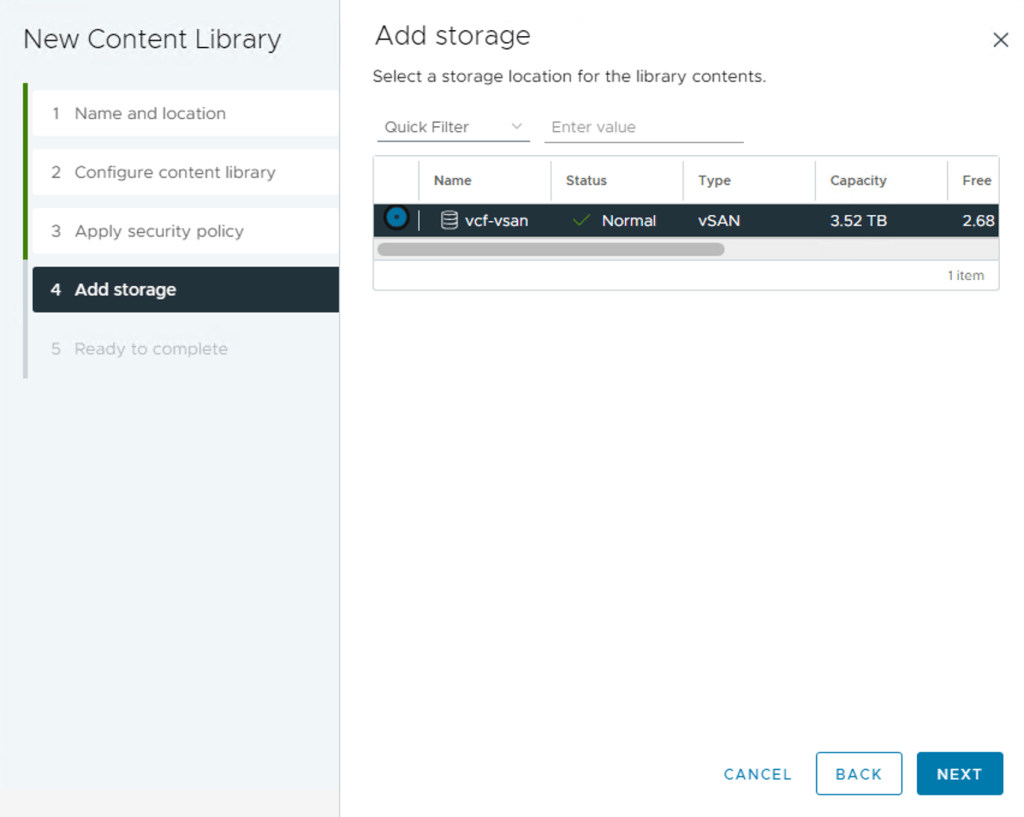Click the Next button
The image size is (1024, 817).
coord(959,774)
